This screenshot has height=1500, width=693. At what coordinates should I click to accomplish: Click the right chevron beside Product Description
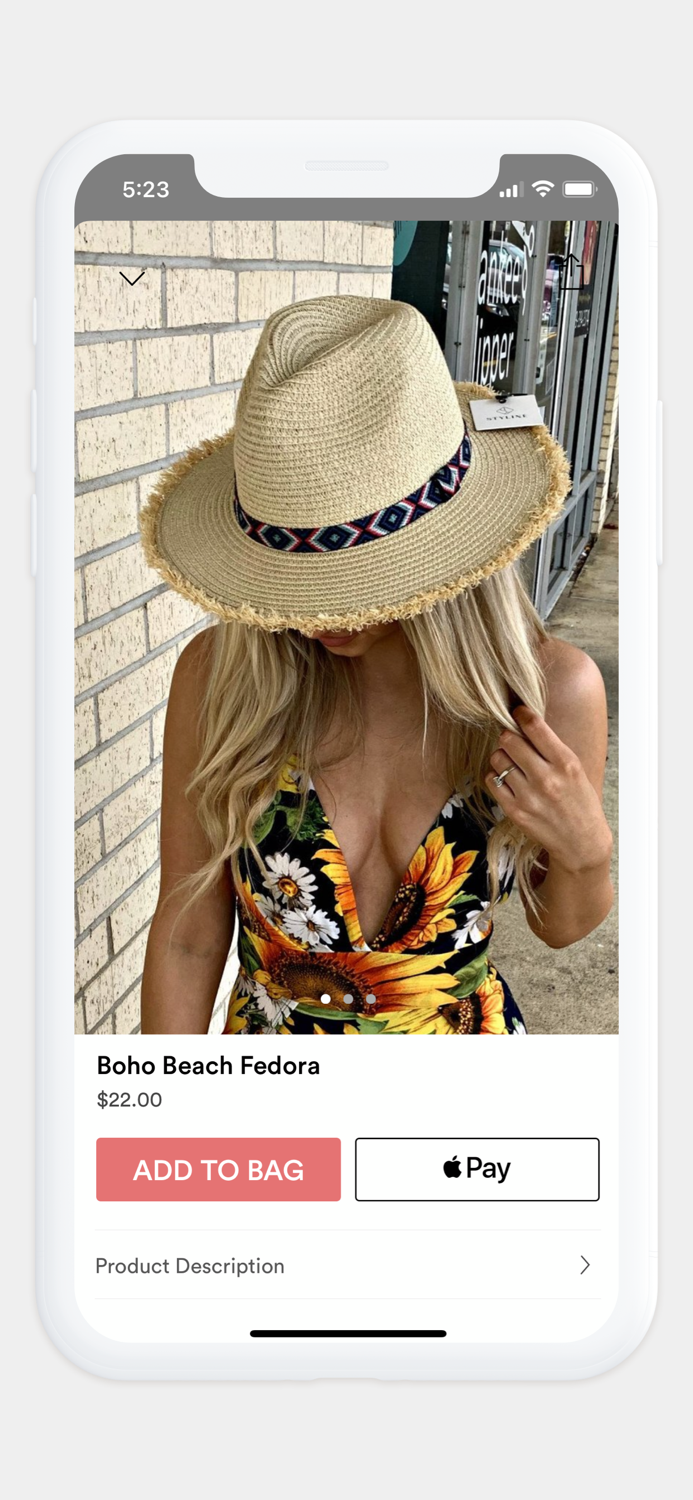(x=585, y=1265)
